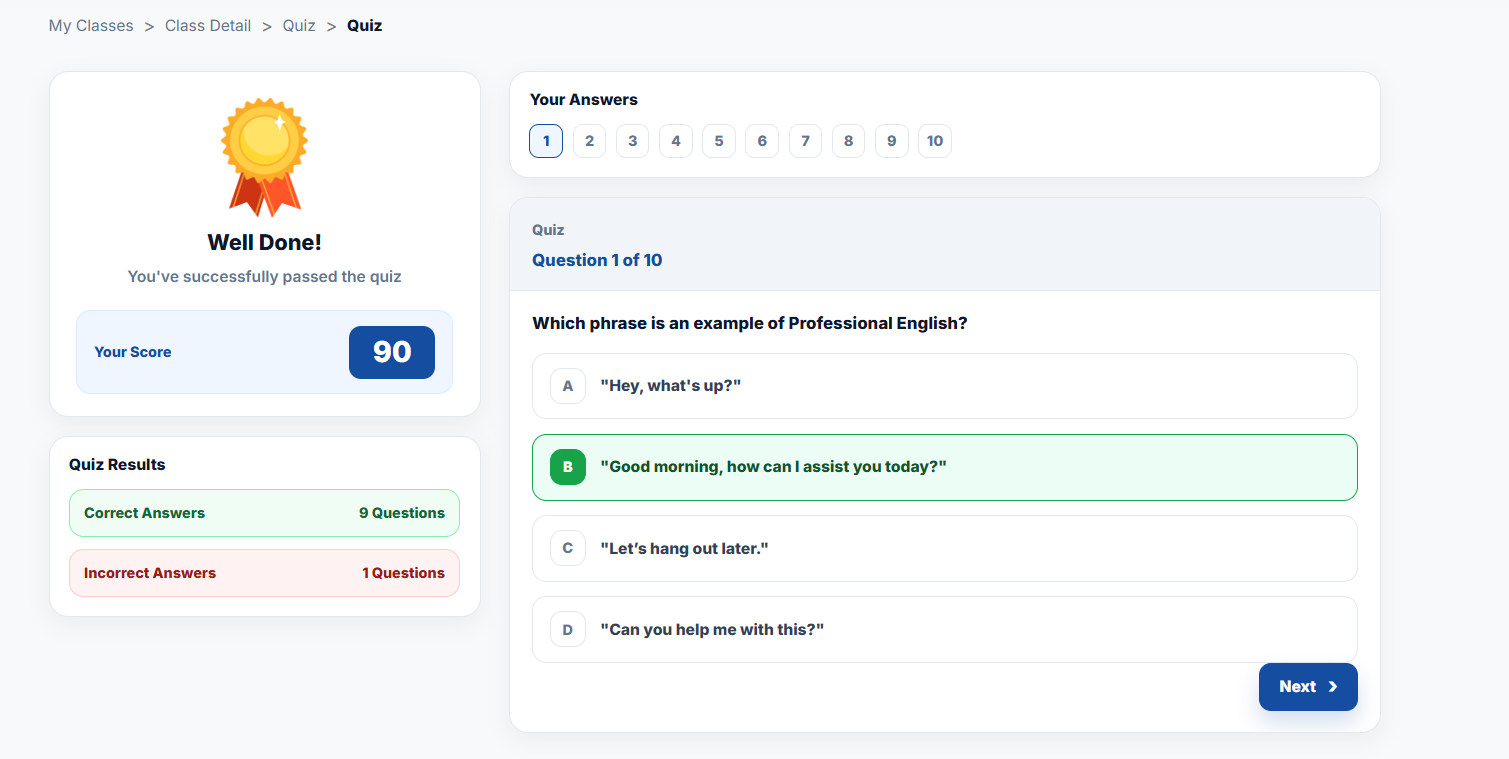The height and width of the screenshot is (759, 1509).
Task: Select the green B answer badge
Action: point(568,467)
